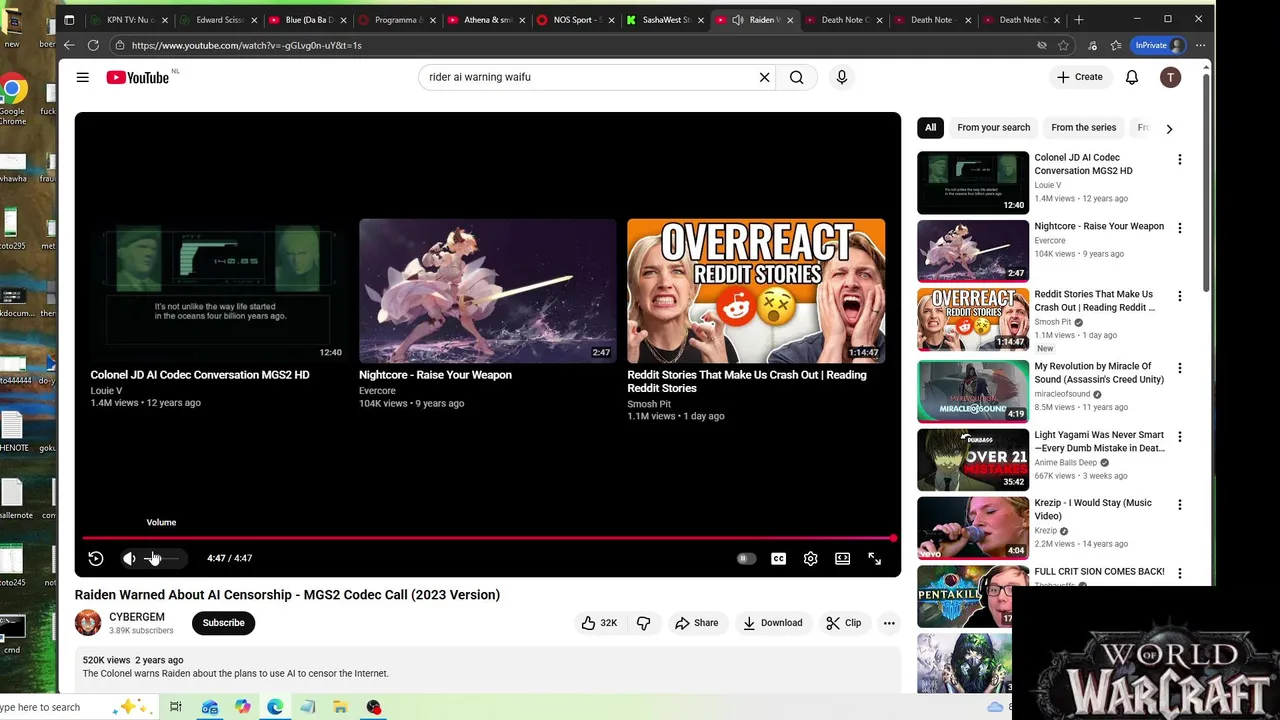Image resolution: width=1280 pixels, height=720 pixels.
Task: Open the account avatar menu
Action: (x=1170, y=77)
